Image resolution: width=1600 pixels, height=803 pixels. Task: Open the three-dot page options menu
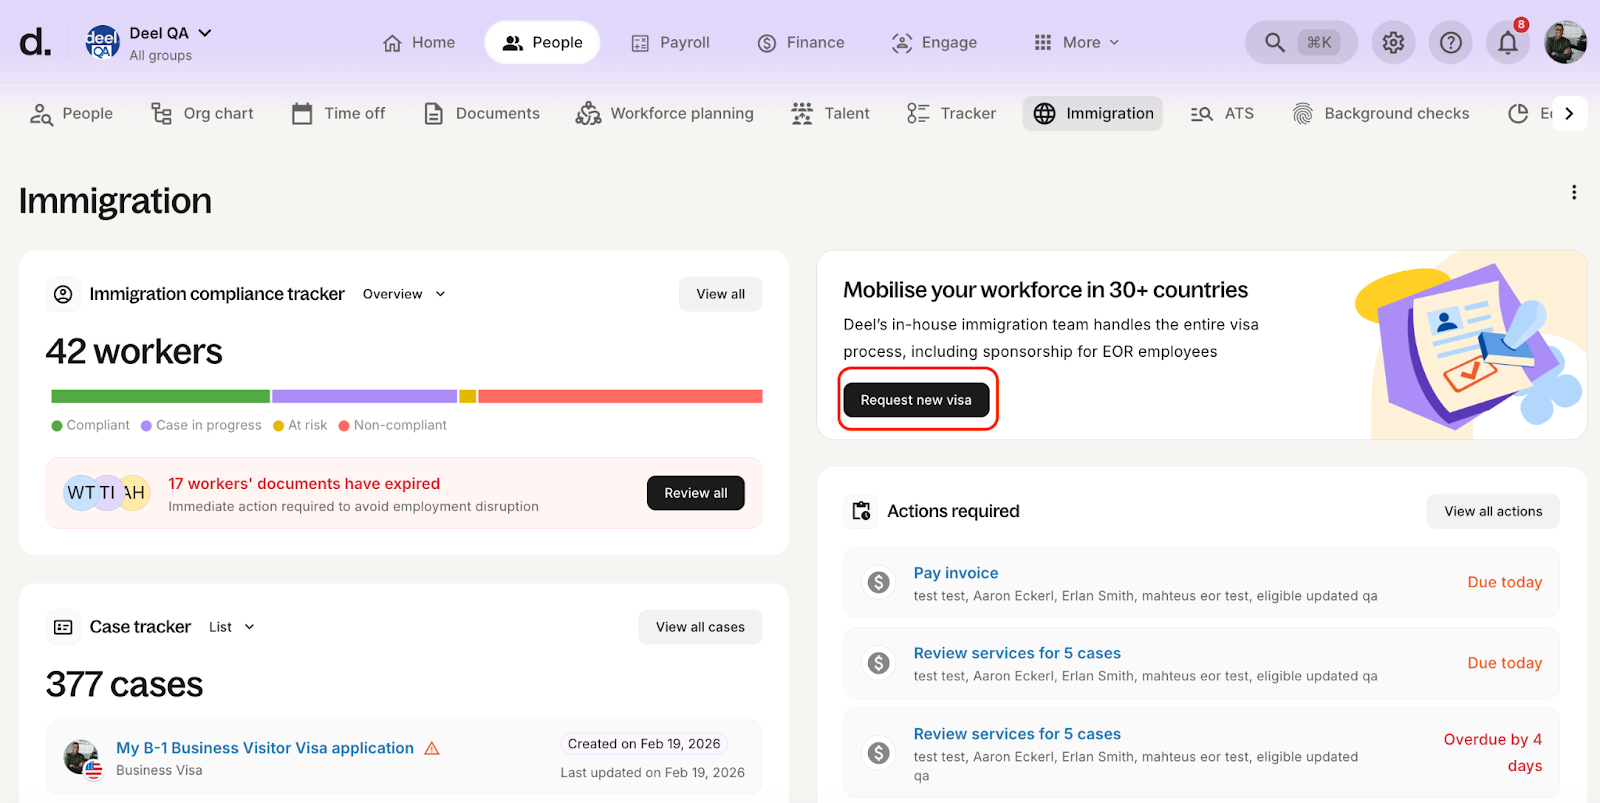pos(1573,192)
